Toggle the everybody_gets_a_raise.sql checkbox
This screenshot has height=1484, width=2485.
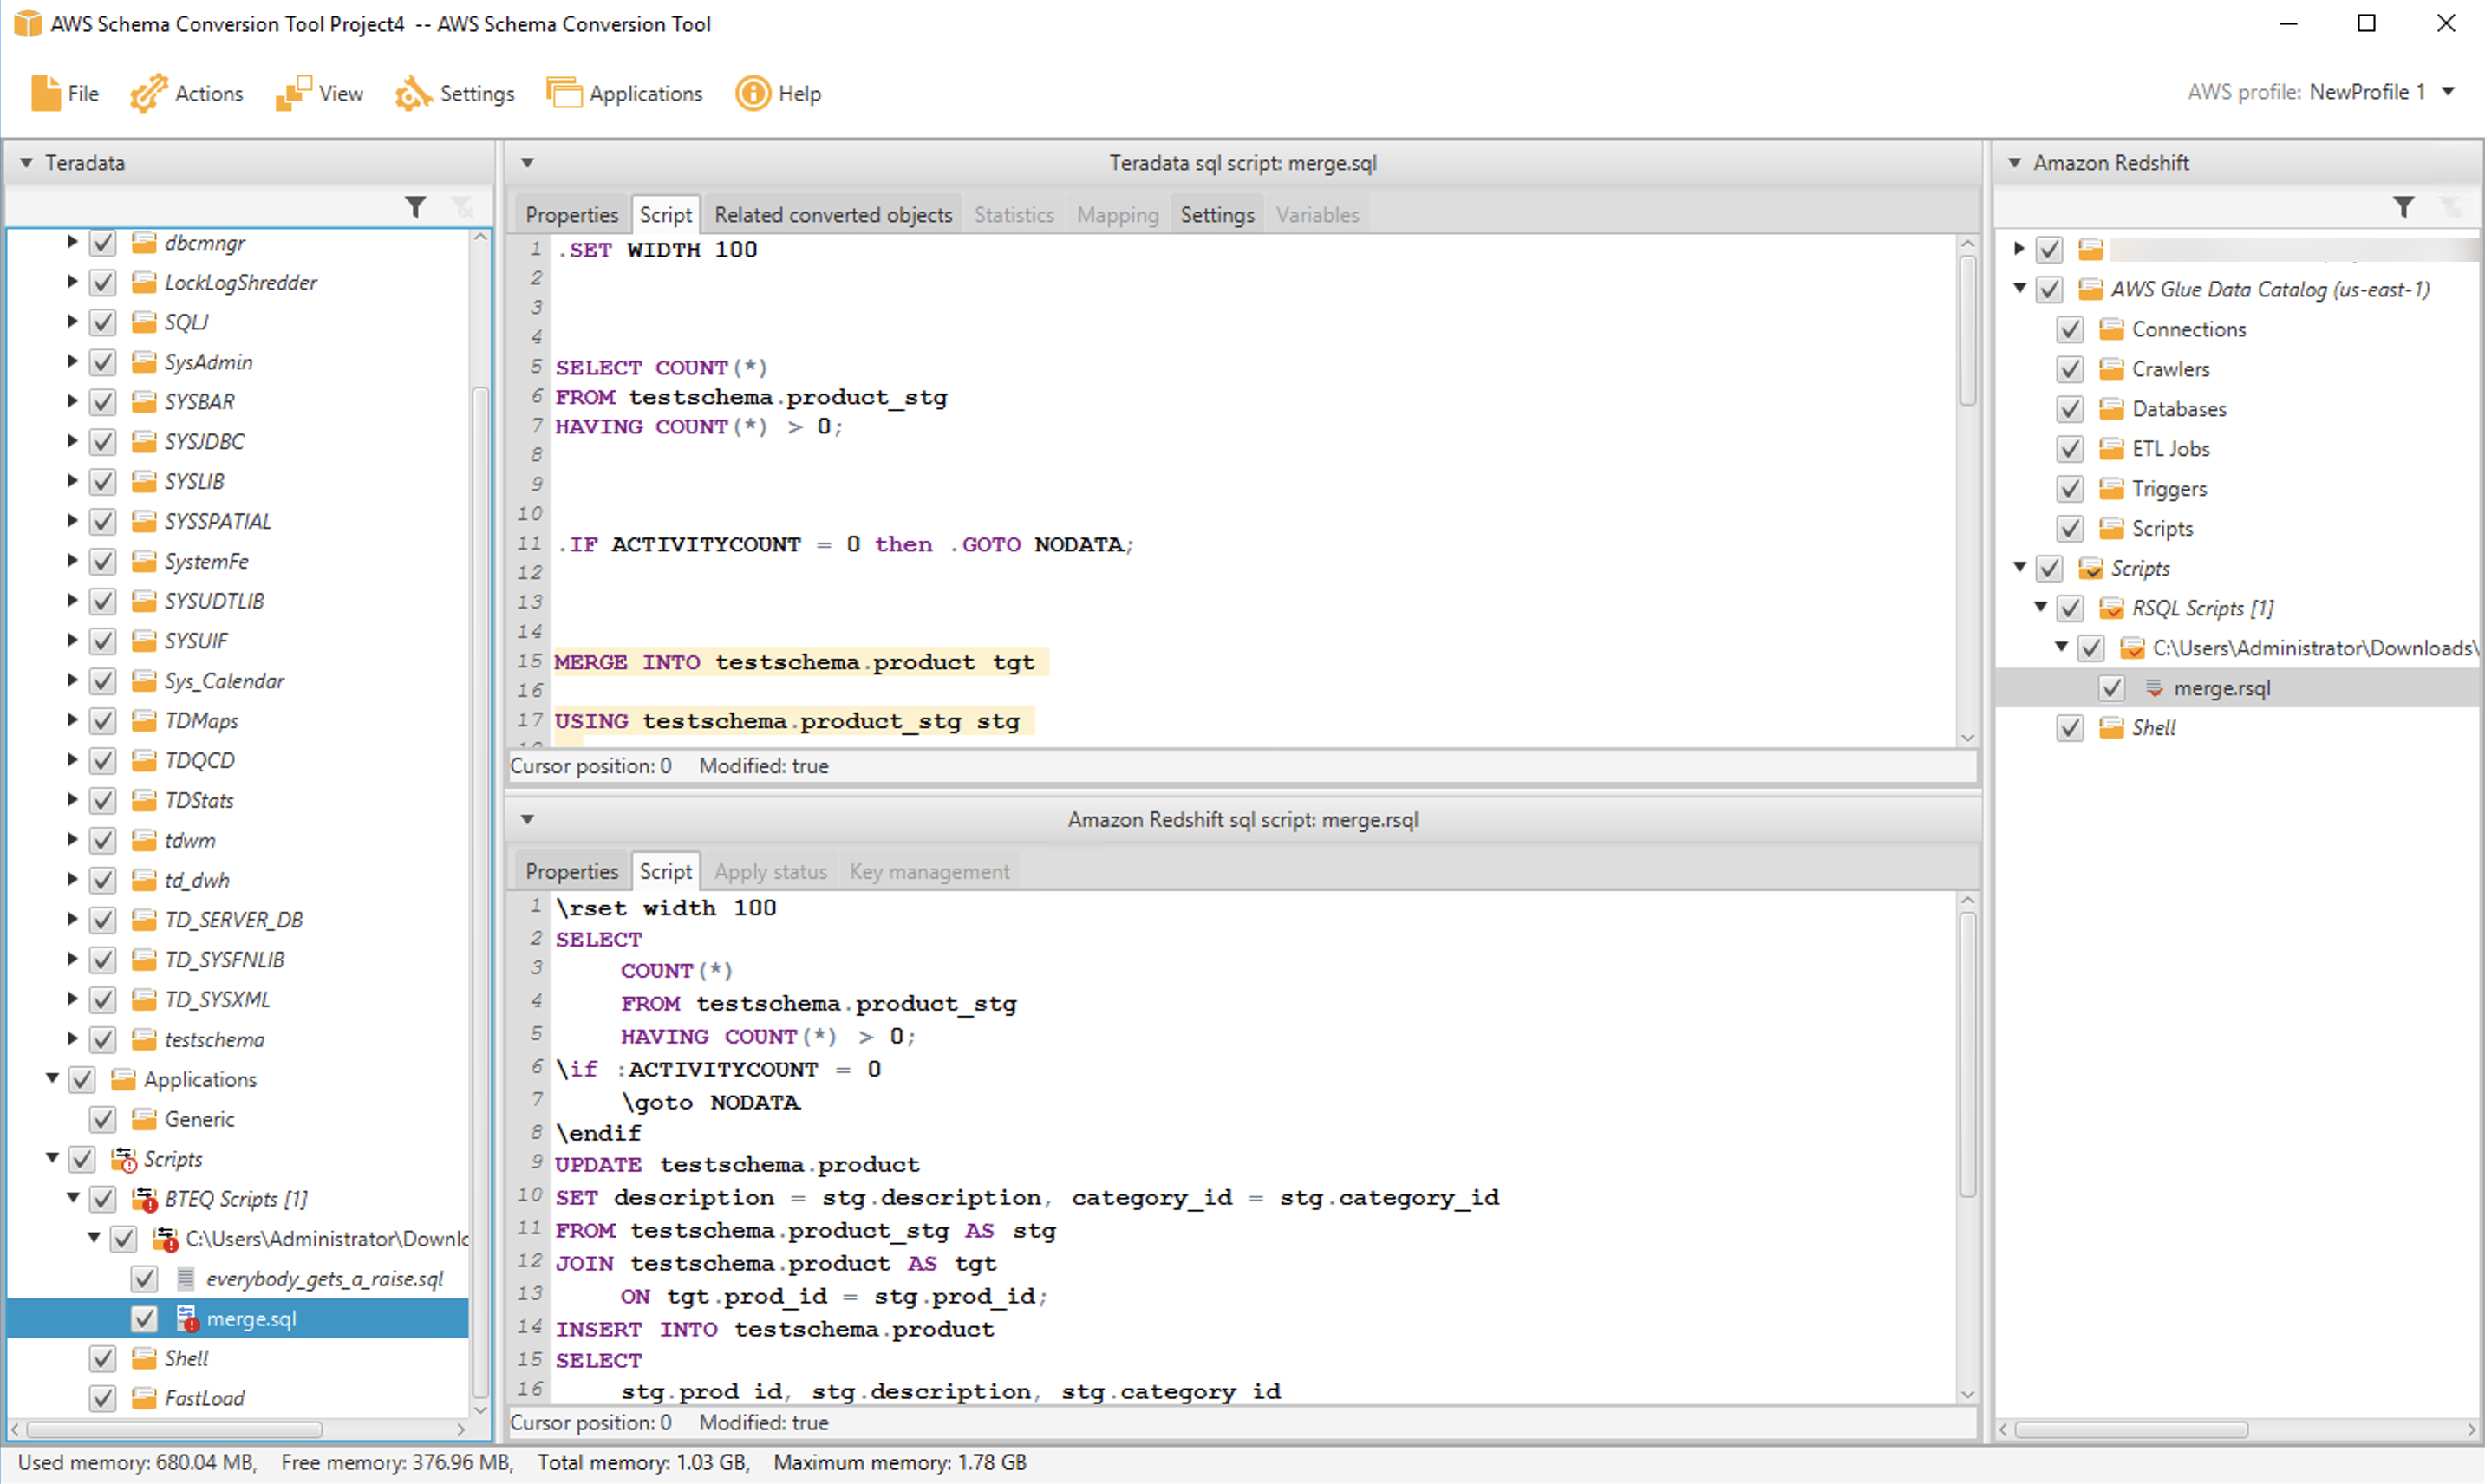[x=144, y=1278]
